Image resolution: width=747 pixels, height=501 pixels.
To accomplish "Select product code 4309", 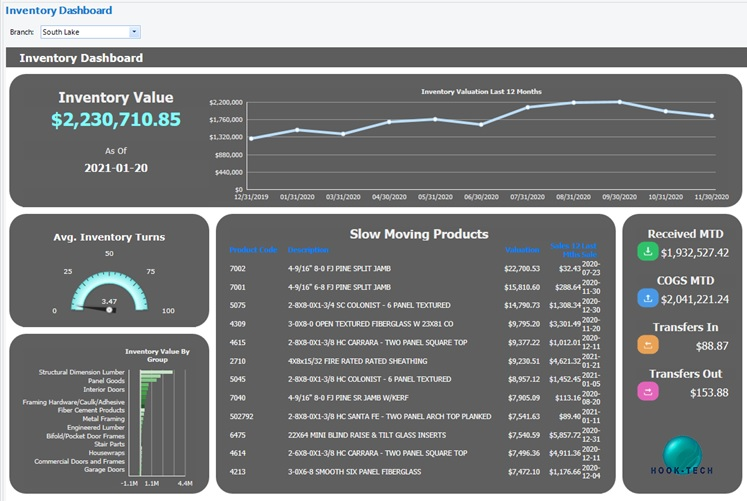I will 238,324.
